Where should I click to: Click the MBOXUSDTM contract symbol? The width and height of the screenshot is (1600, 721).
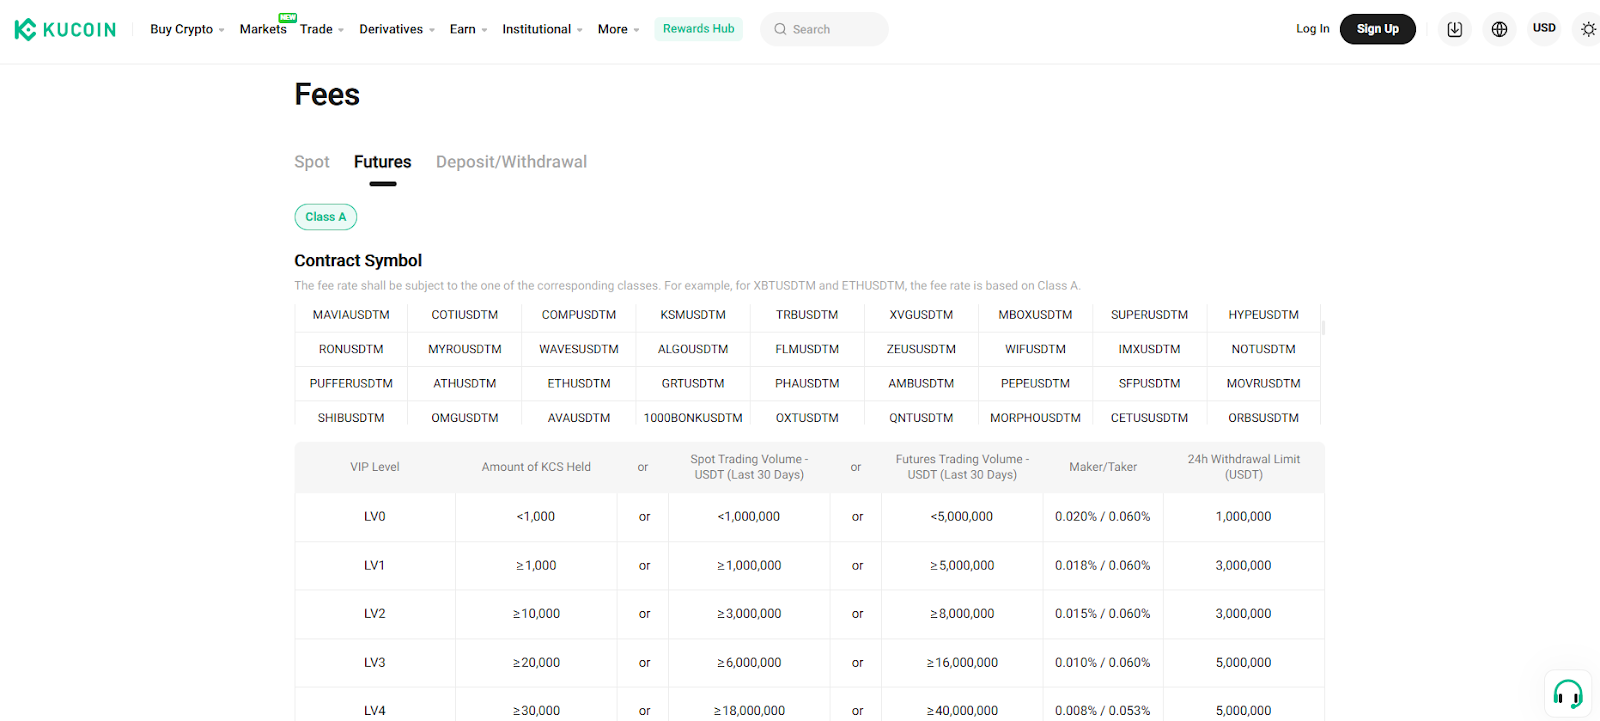[1035, 315]
